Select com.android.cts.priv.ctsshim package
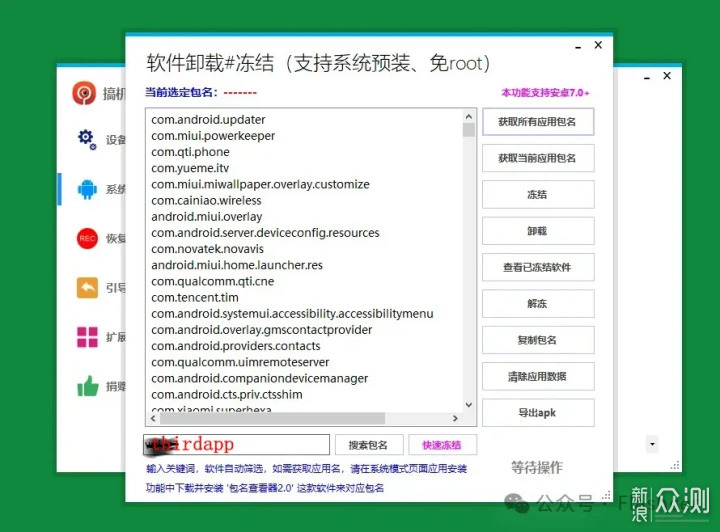This screenshot has height=532, width=720. (x=227, y=394)
